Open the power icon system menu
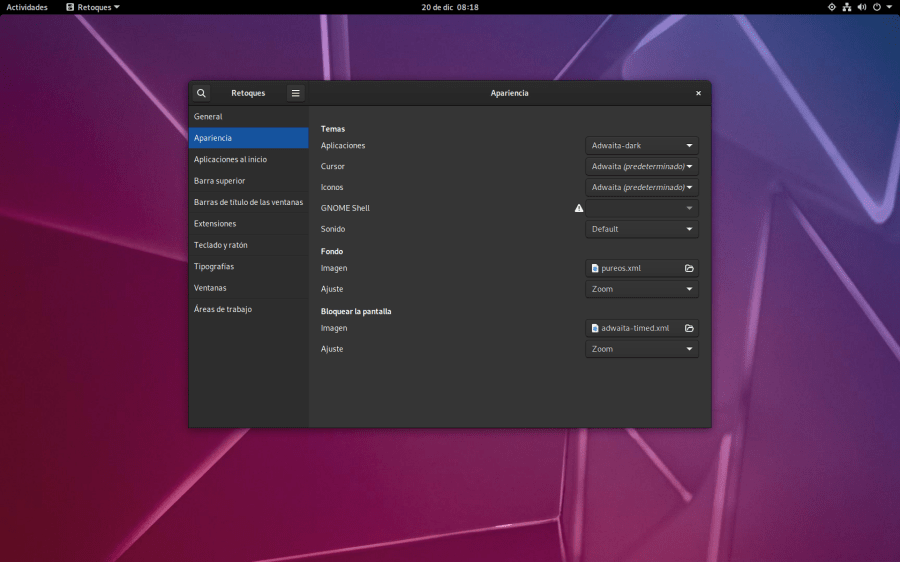The image size is (900, 562). tap(876, 7)
